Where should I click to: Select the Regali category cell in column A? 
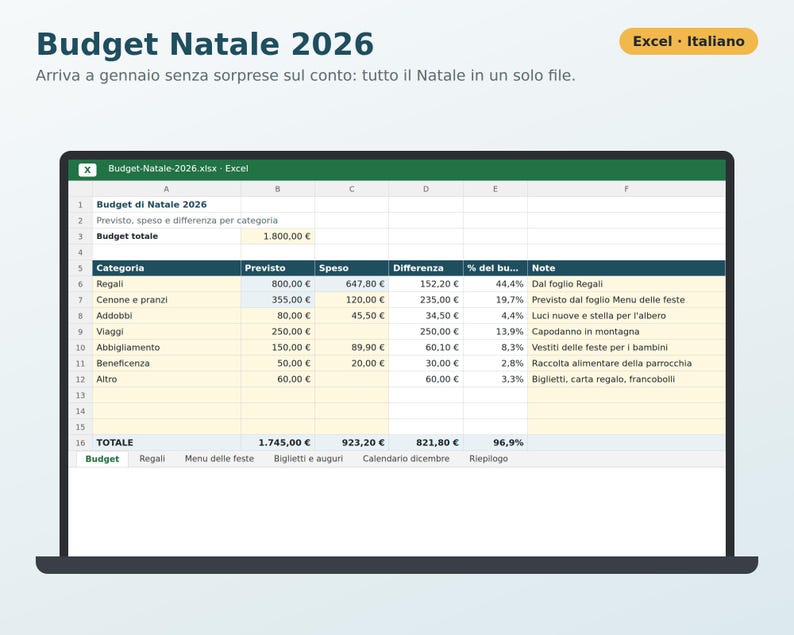(x=166, y=284)
